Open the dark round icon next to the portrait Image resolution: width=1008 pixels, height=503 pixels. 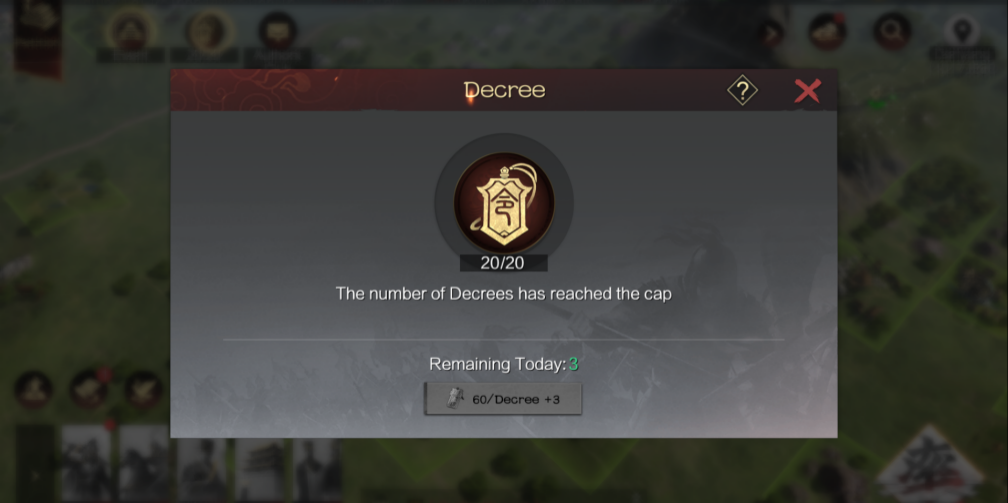pos(278,31)
